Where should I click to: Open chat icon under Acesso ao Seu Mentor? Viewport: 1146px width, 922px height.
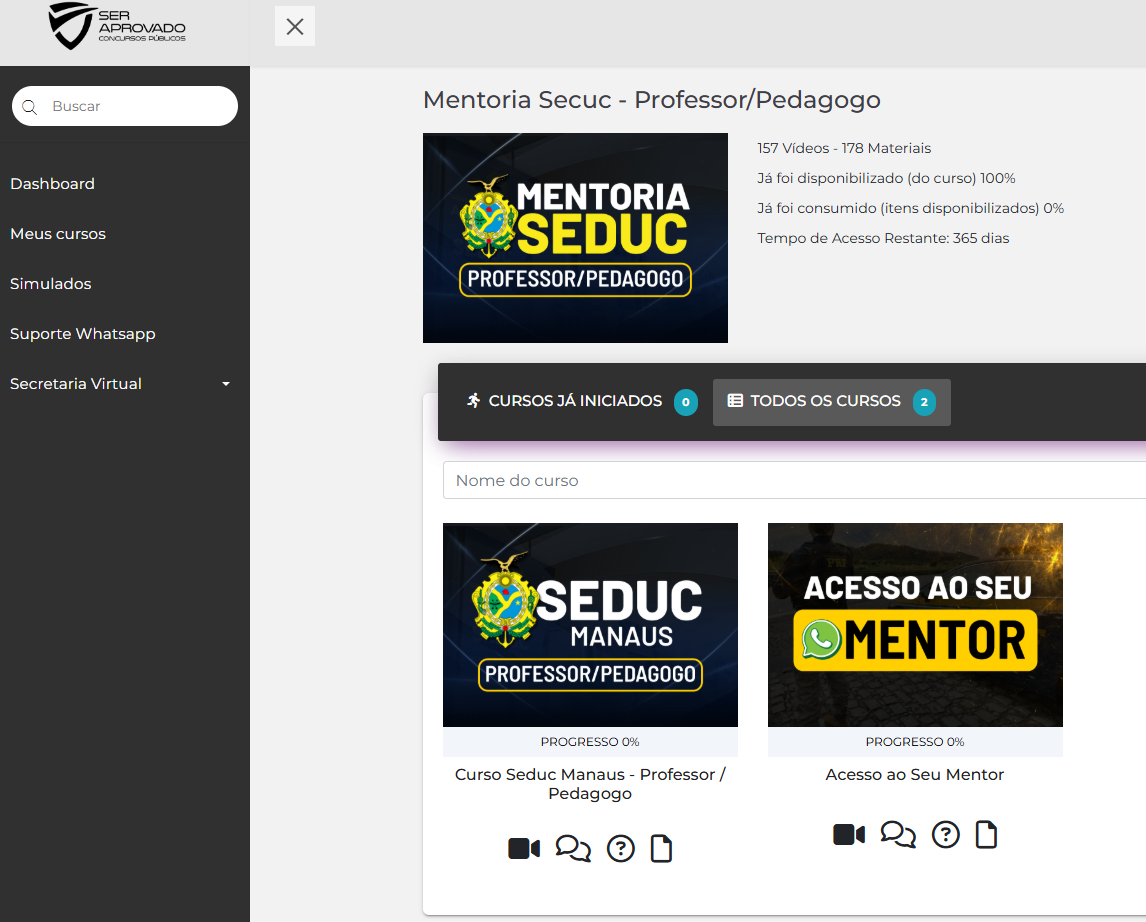pyautogui.click(x=898, y=834)
